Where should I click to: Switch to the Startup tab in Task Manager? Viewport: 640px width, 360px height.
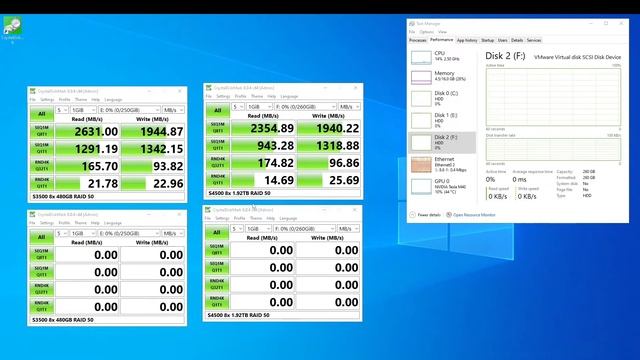pos(487,40)
